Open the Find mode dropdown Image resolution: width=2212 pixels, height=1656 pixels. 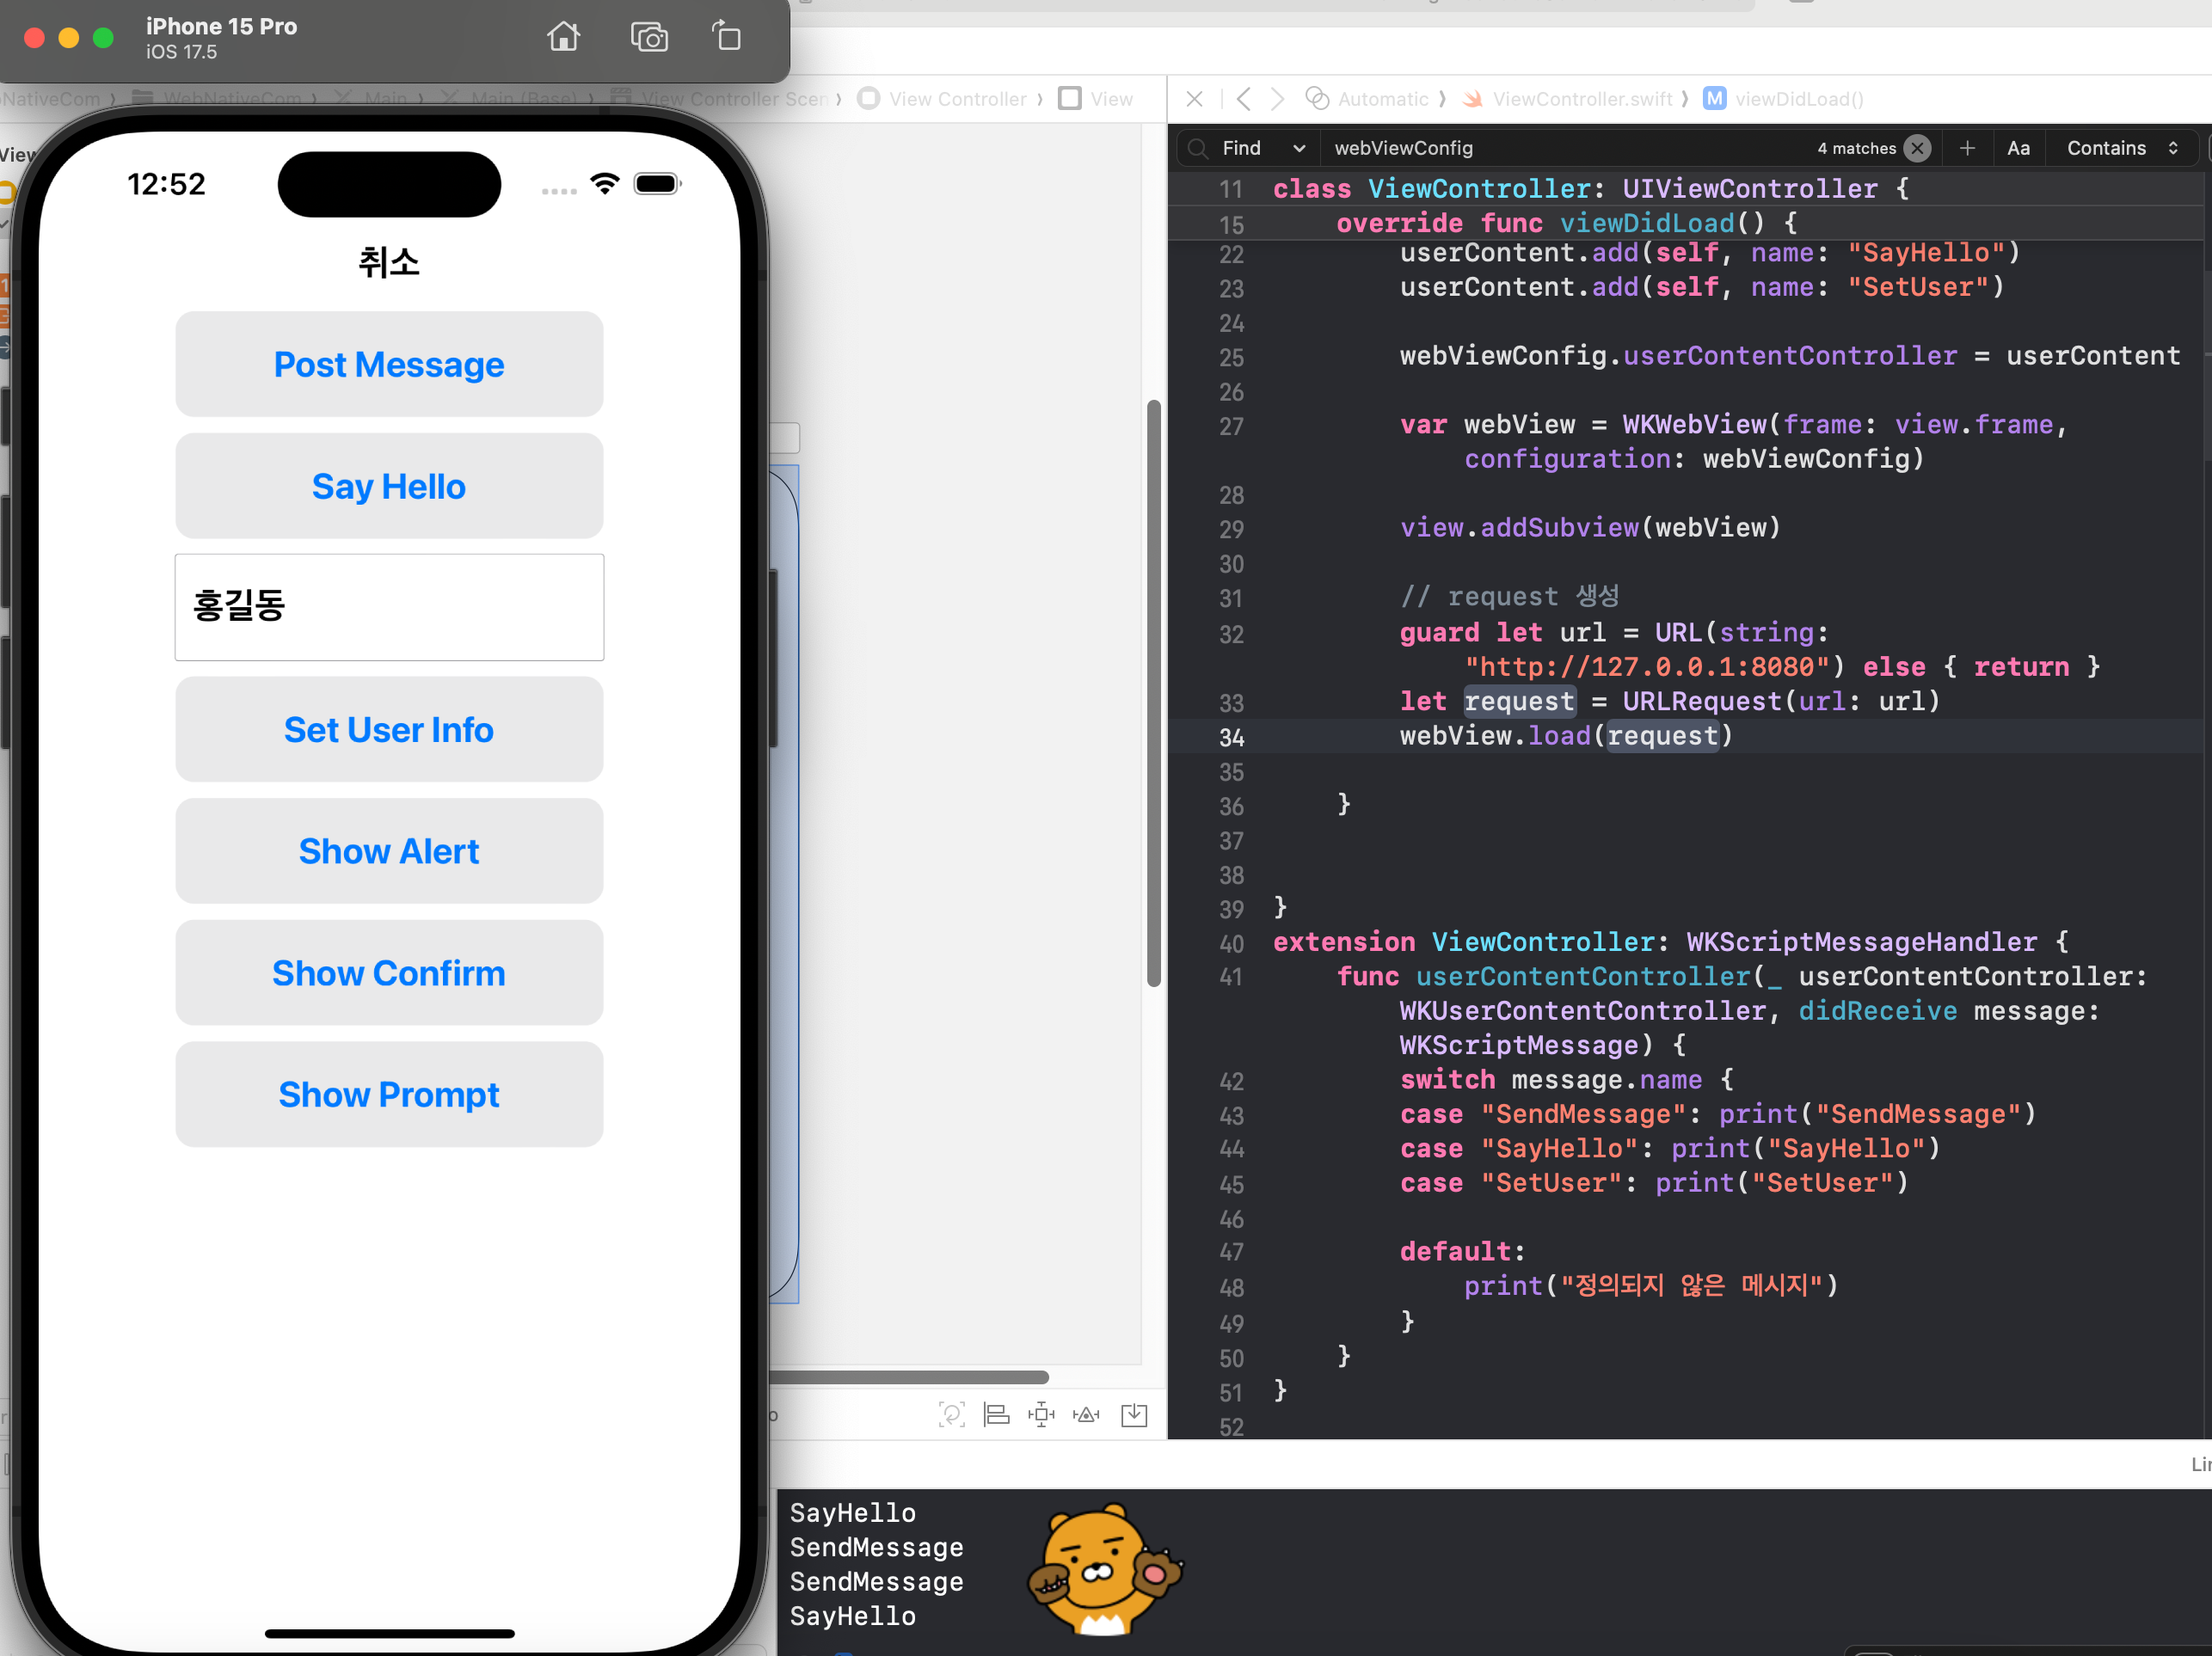point(1262,148)
